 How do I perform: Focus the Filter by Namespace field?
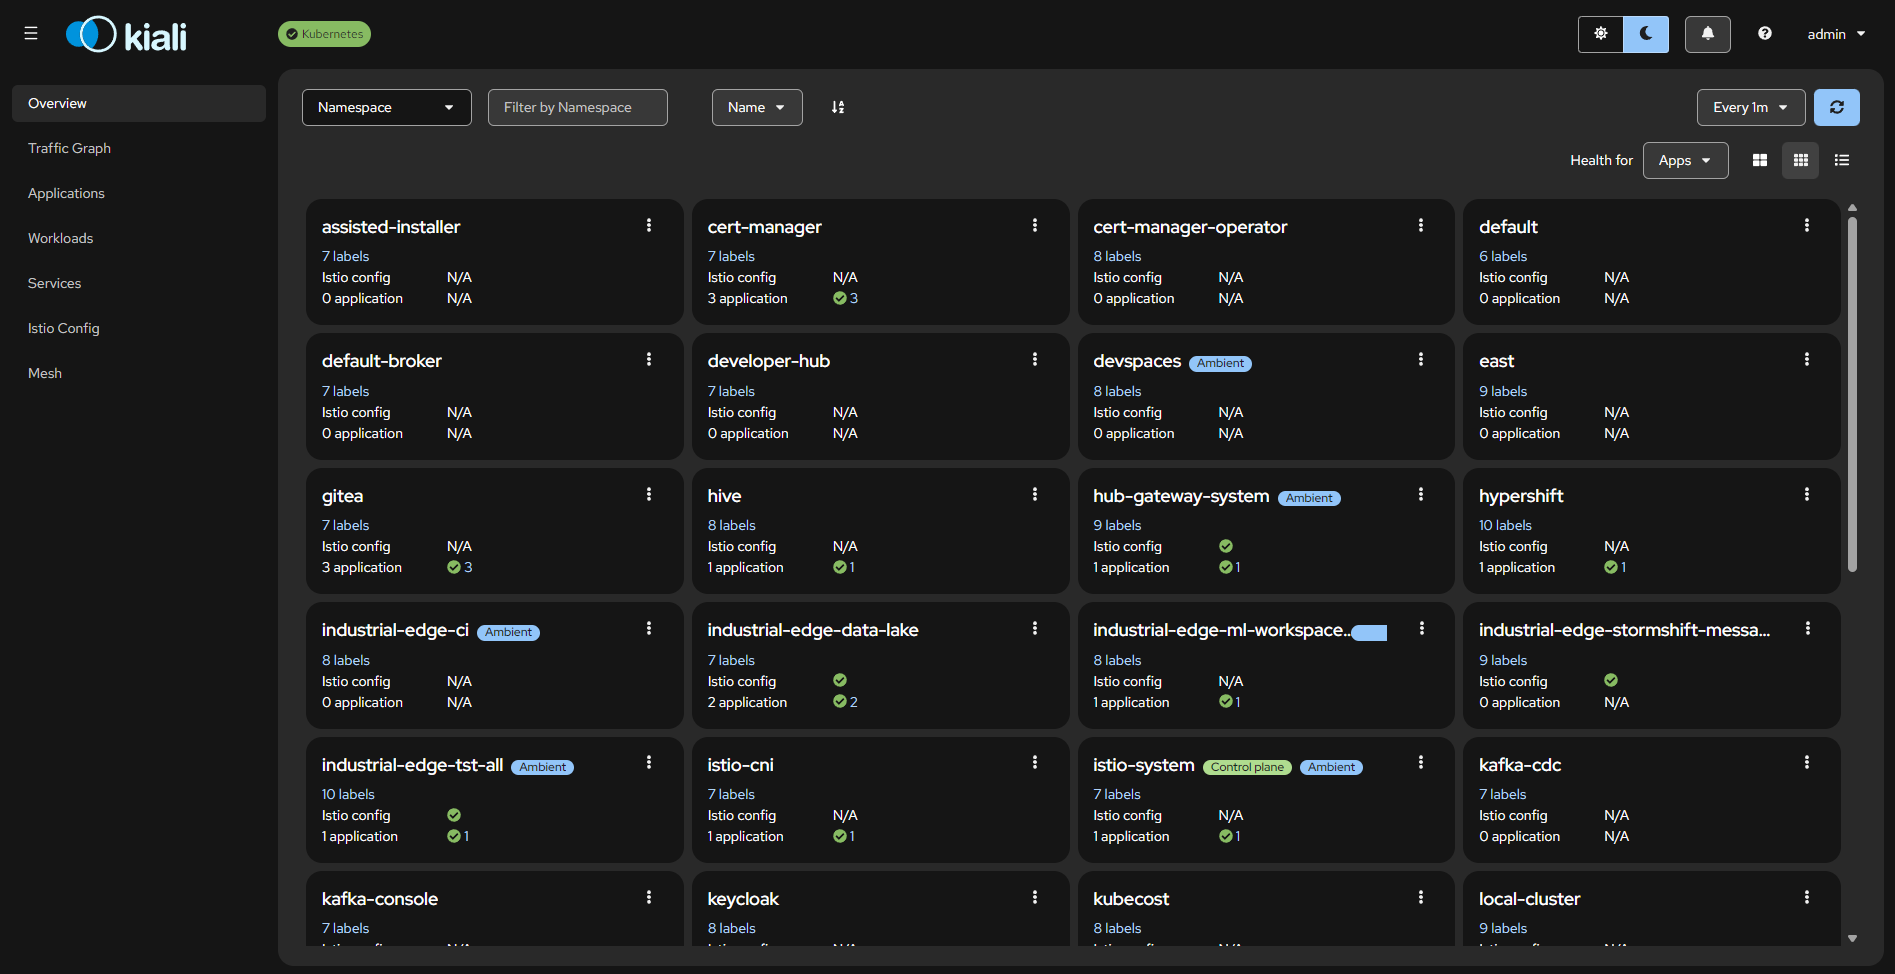[578, 107]
